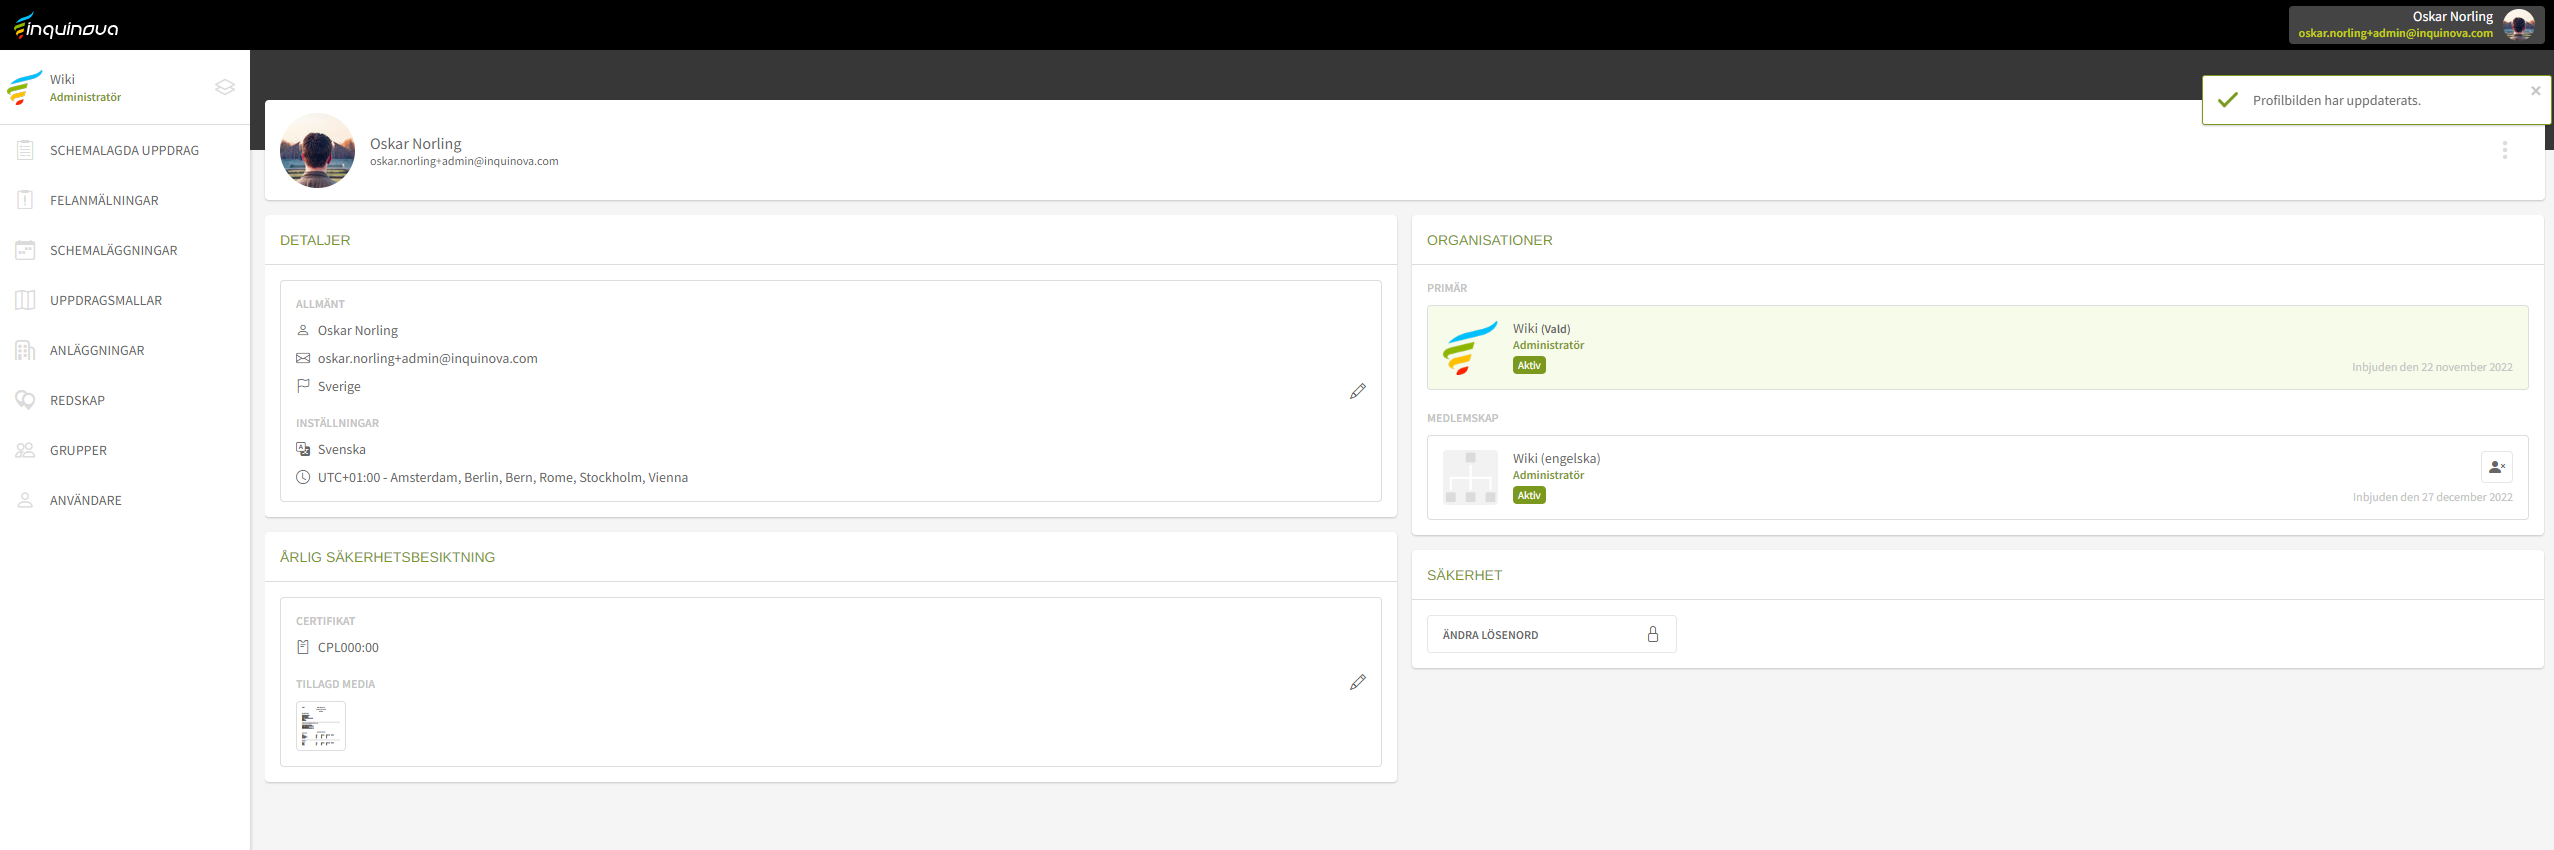Open the attached media thumbnail
The width and height of the screenshot is (2554, 850).
pos(320,726)
